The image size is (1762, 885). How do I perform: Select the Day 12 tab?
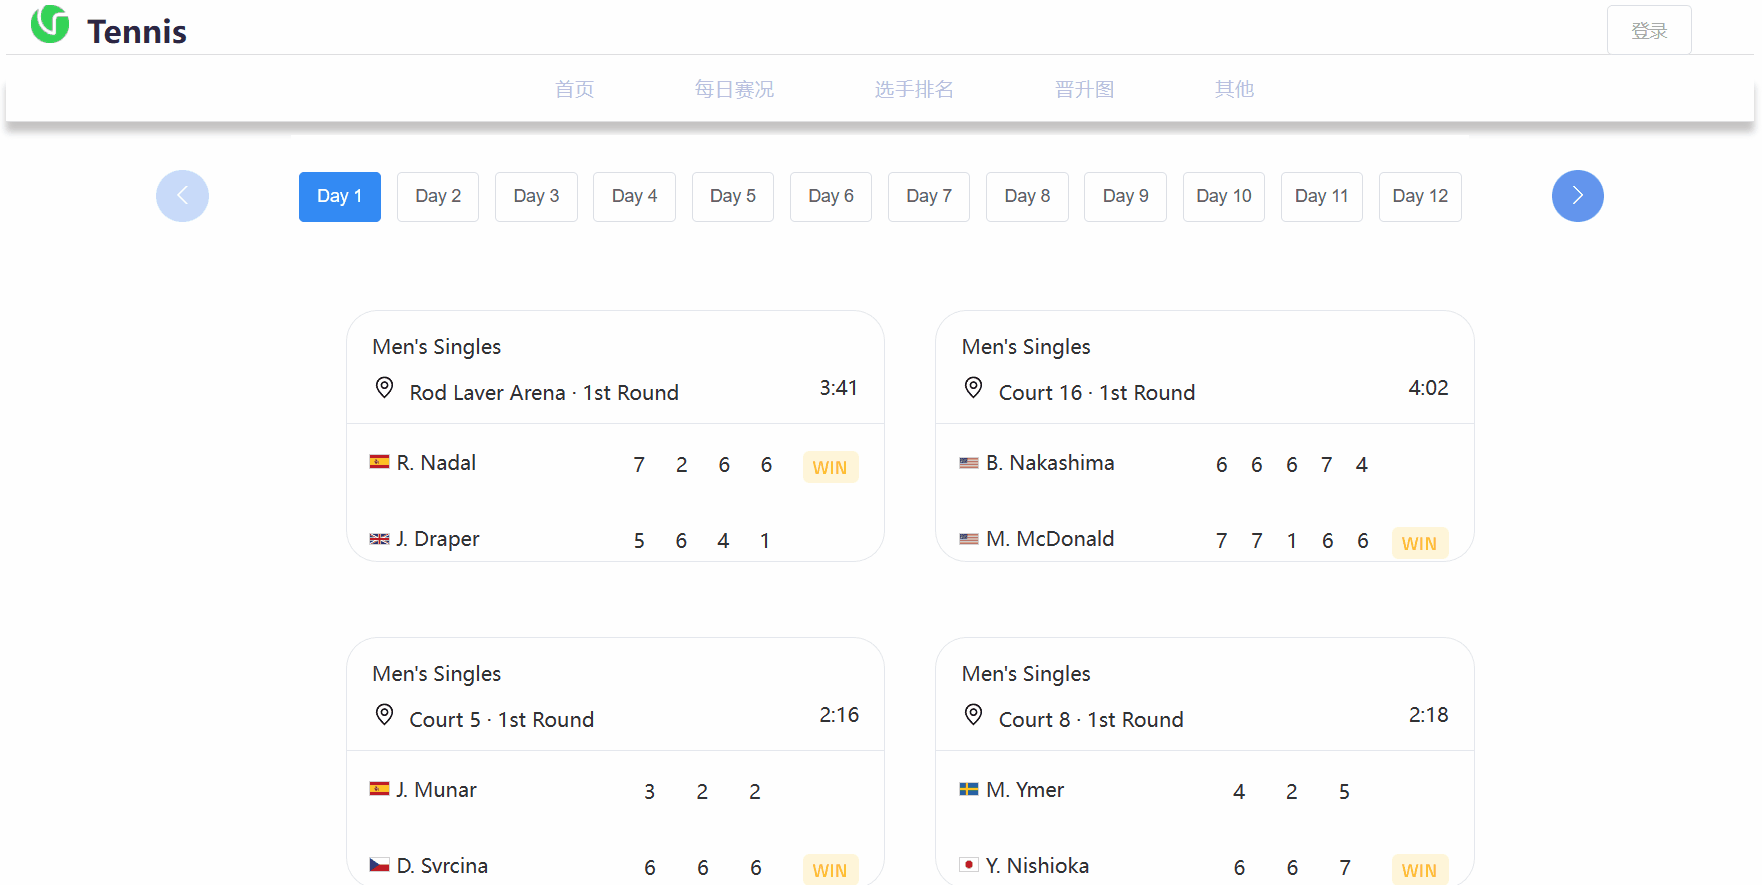coord(1420,197)
